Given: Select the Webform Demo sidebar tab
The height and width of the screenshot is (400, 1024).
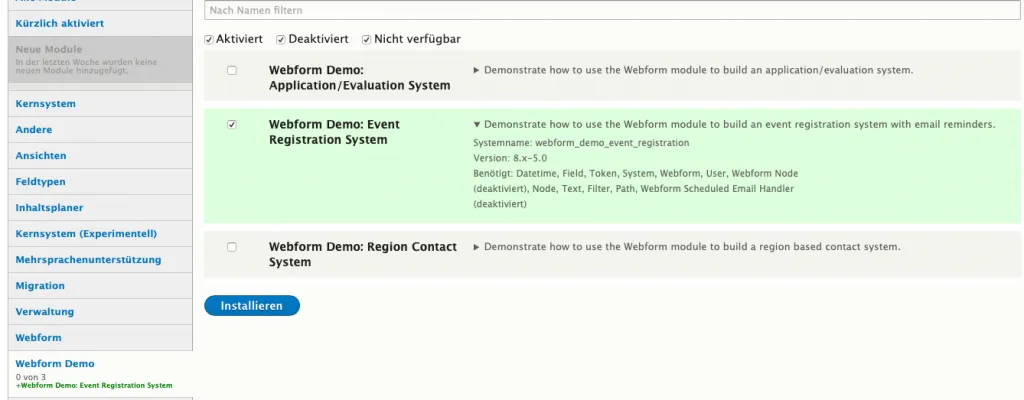Looking at the screenshot, I should pos(100,373).
